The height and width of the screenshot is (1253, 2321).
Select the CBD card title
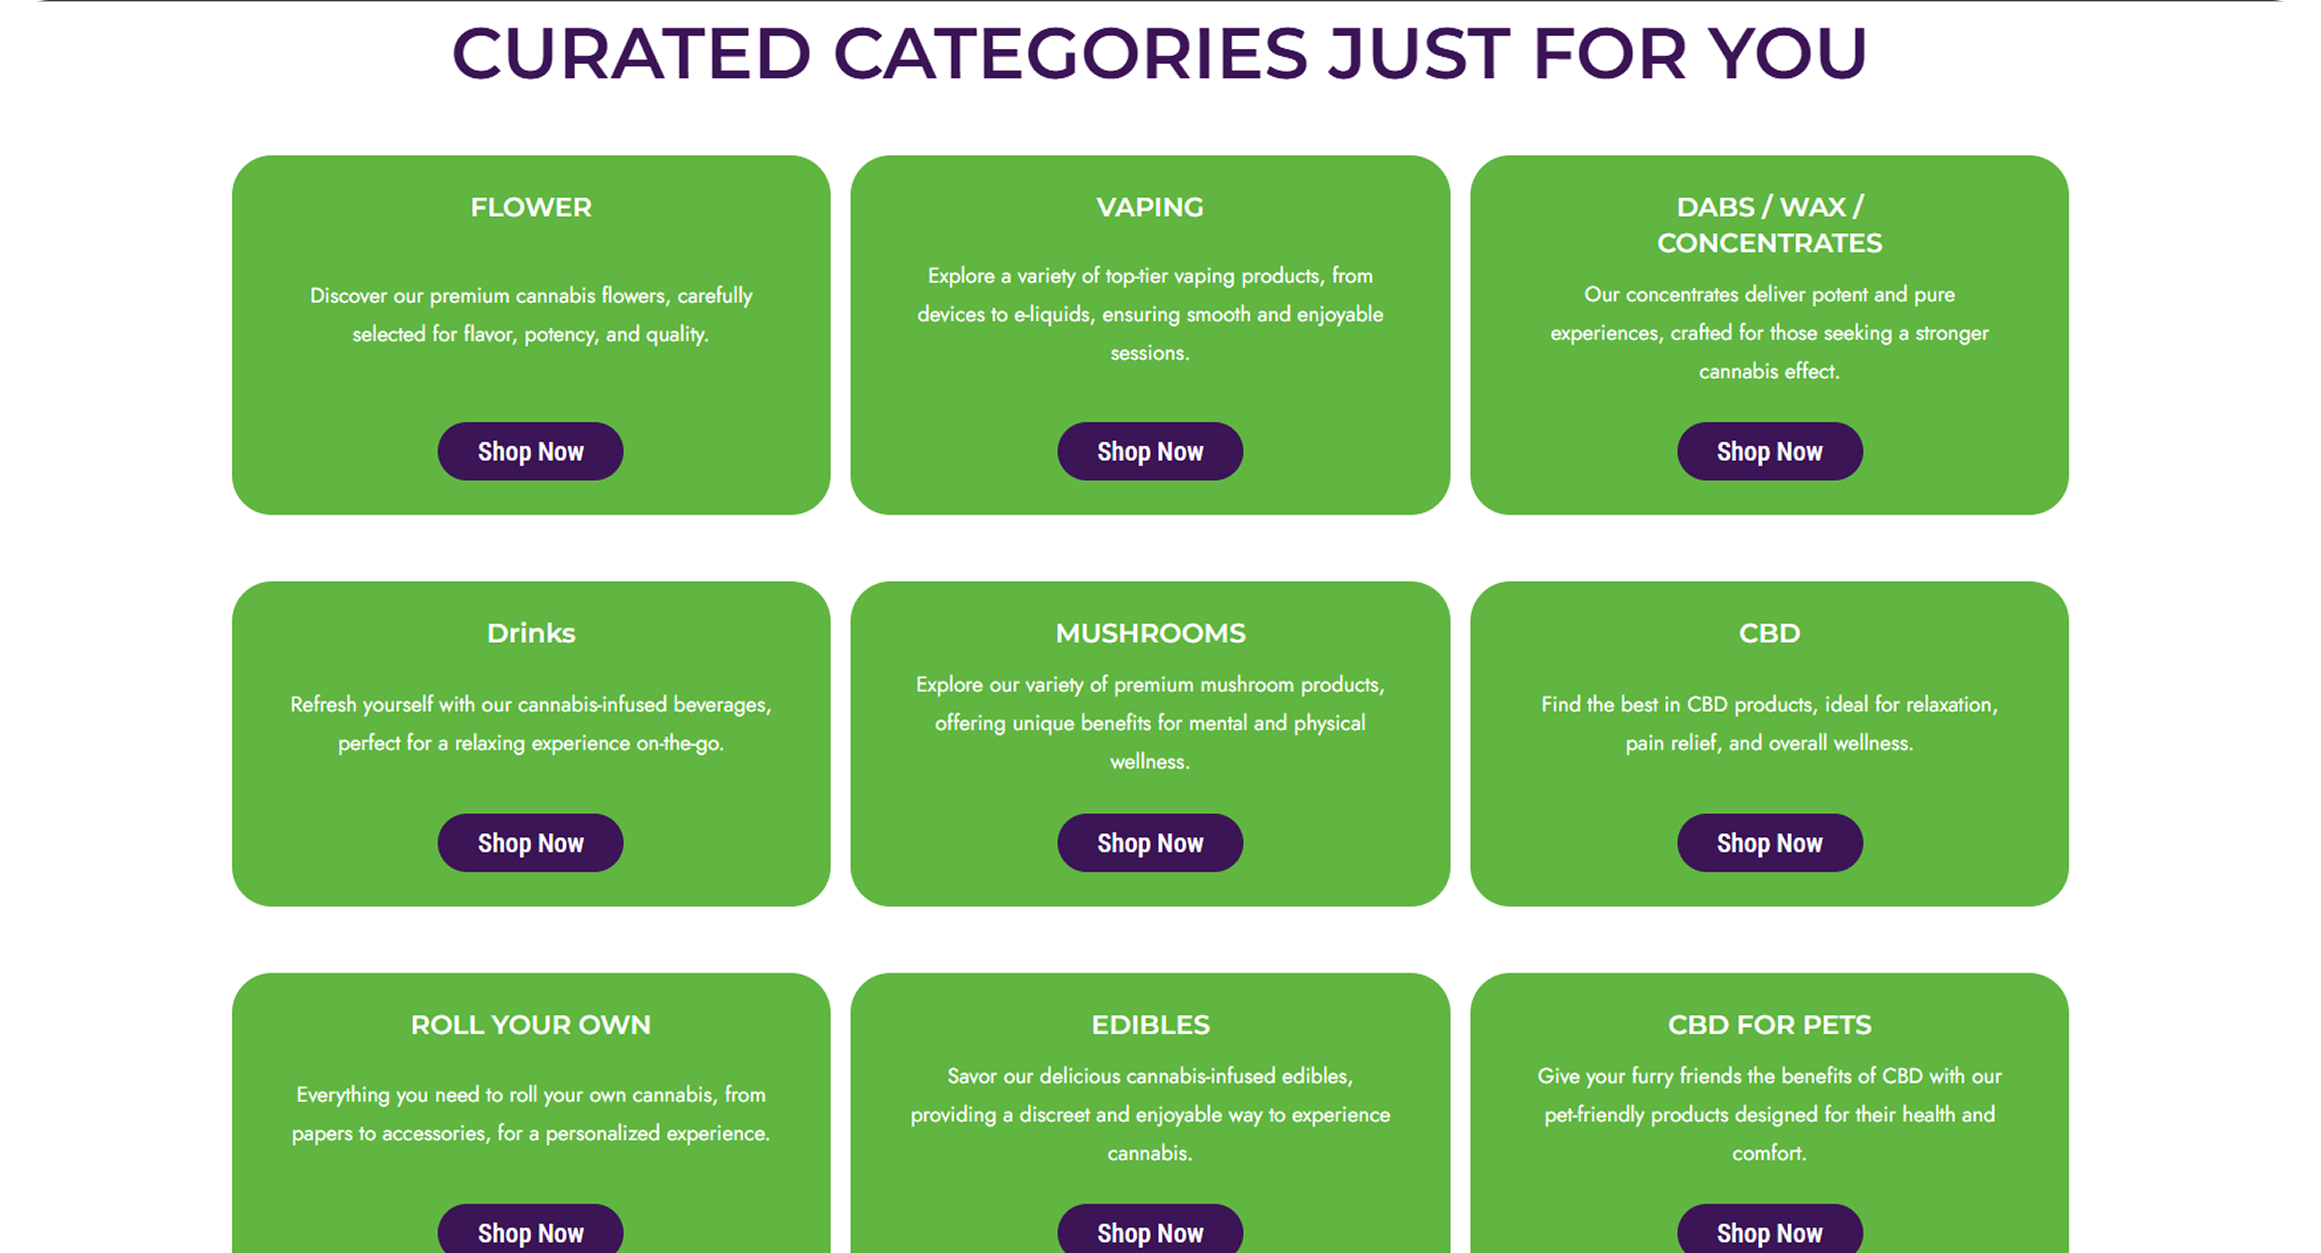pos(1769,633)
